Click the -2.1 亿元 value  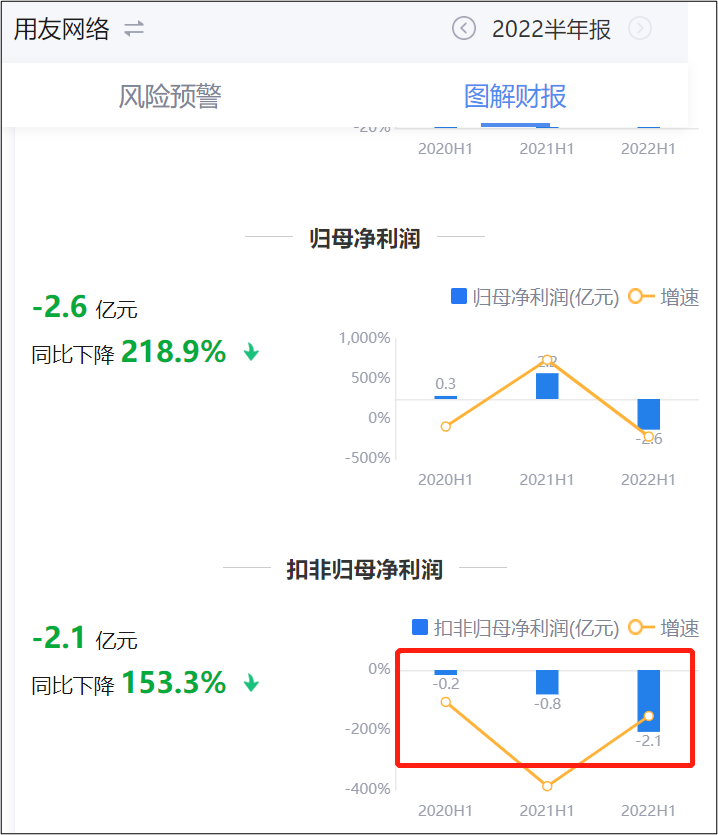(x=85, y=638)
